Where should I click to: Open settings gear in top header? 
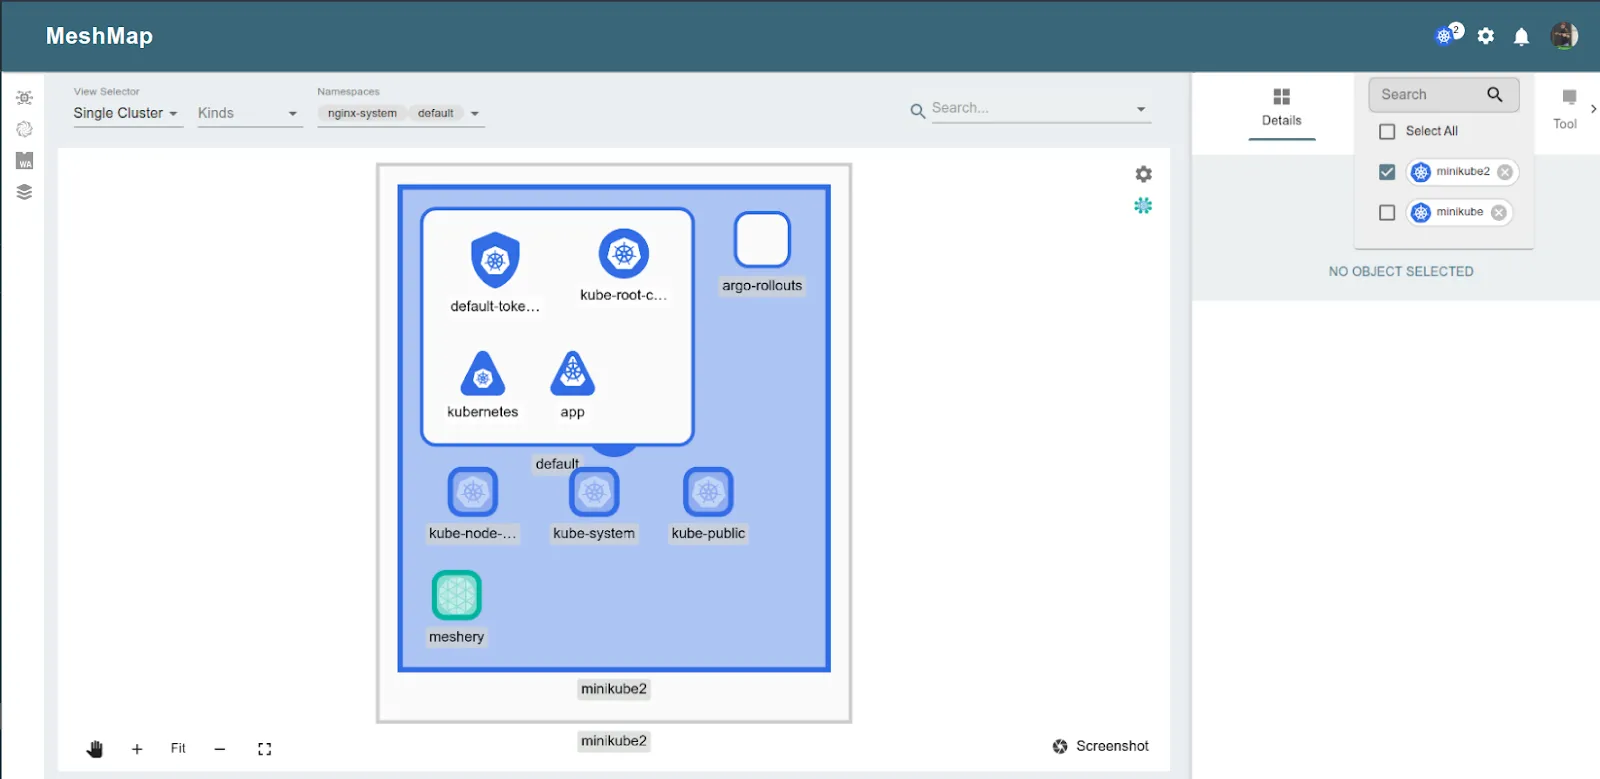[x=1486, y=36]
